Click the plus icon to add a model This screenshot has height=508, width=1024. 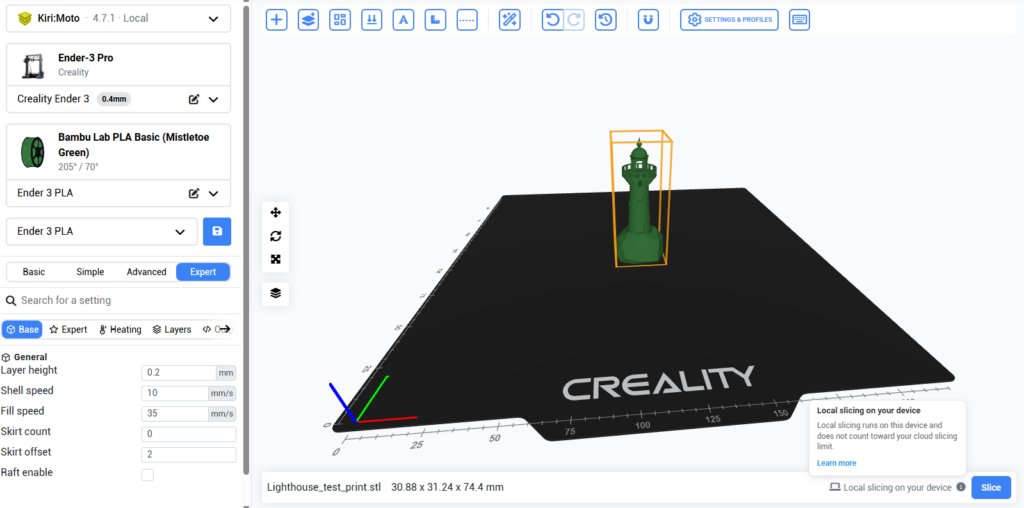[x=276, y=20]
